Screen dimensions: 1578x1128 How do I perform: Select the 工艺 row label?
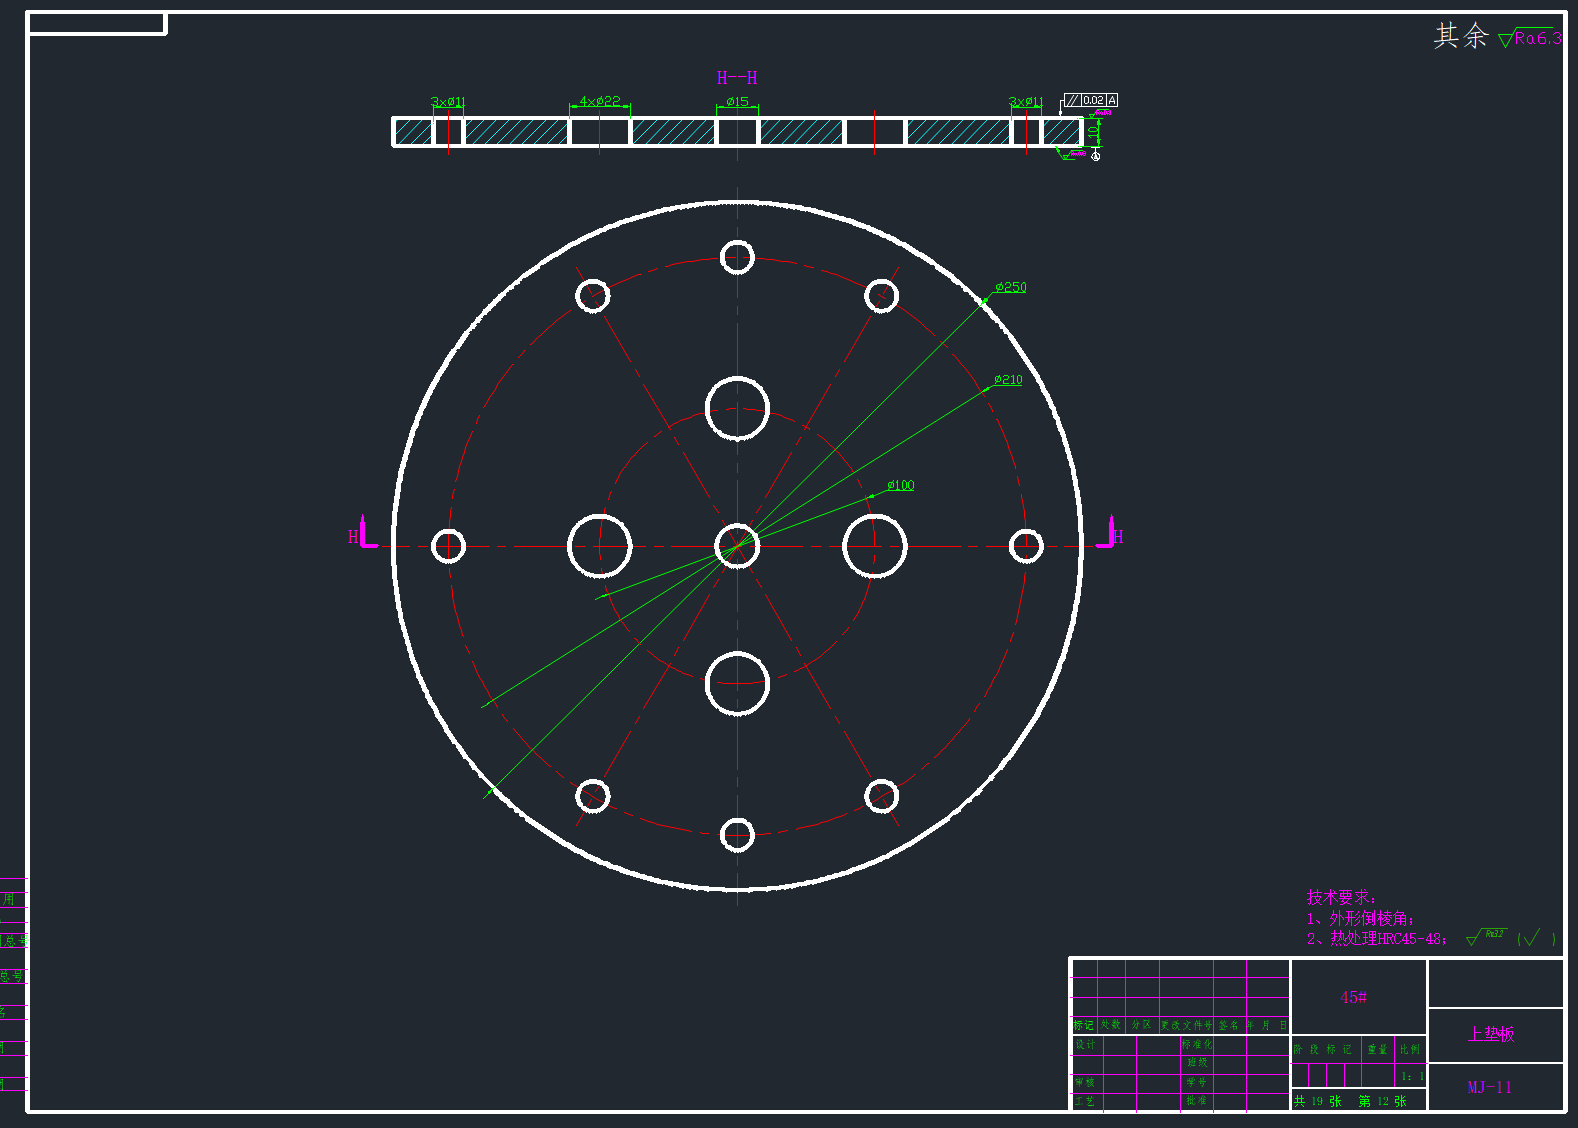pos(1085,1100)
